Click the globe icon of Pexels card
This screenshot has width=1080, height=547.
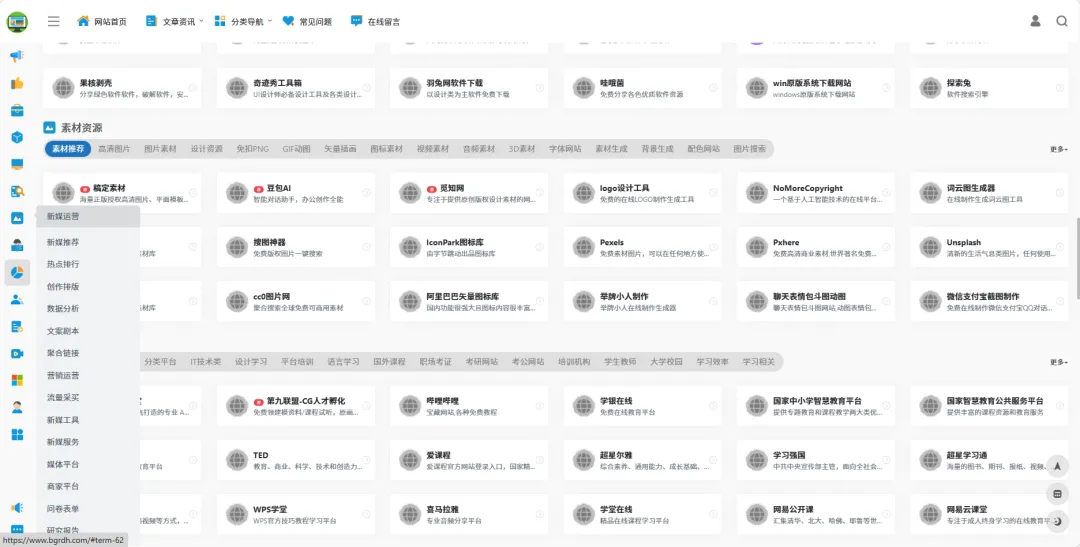[583, 247]
